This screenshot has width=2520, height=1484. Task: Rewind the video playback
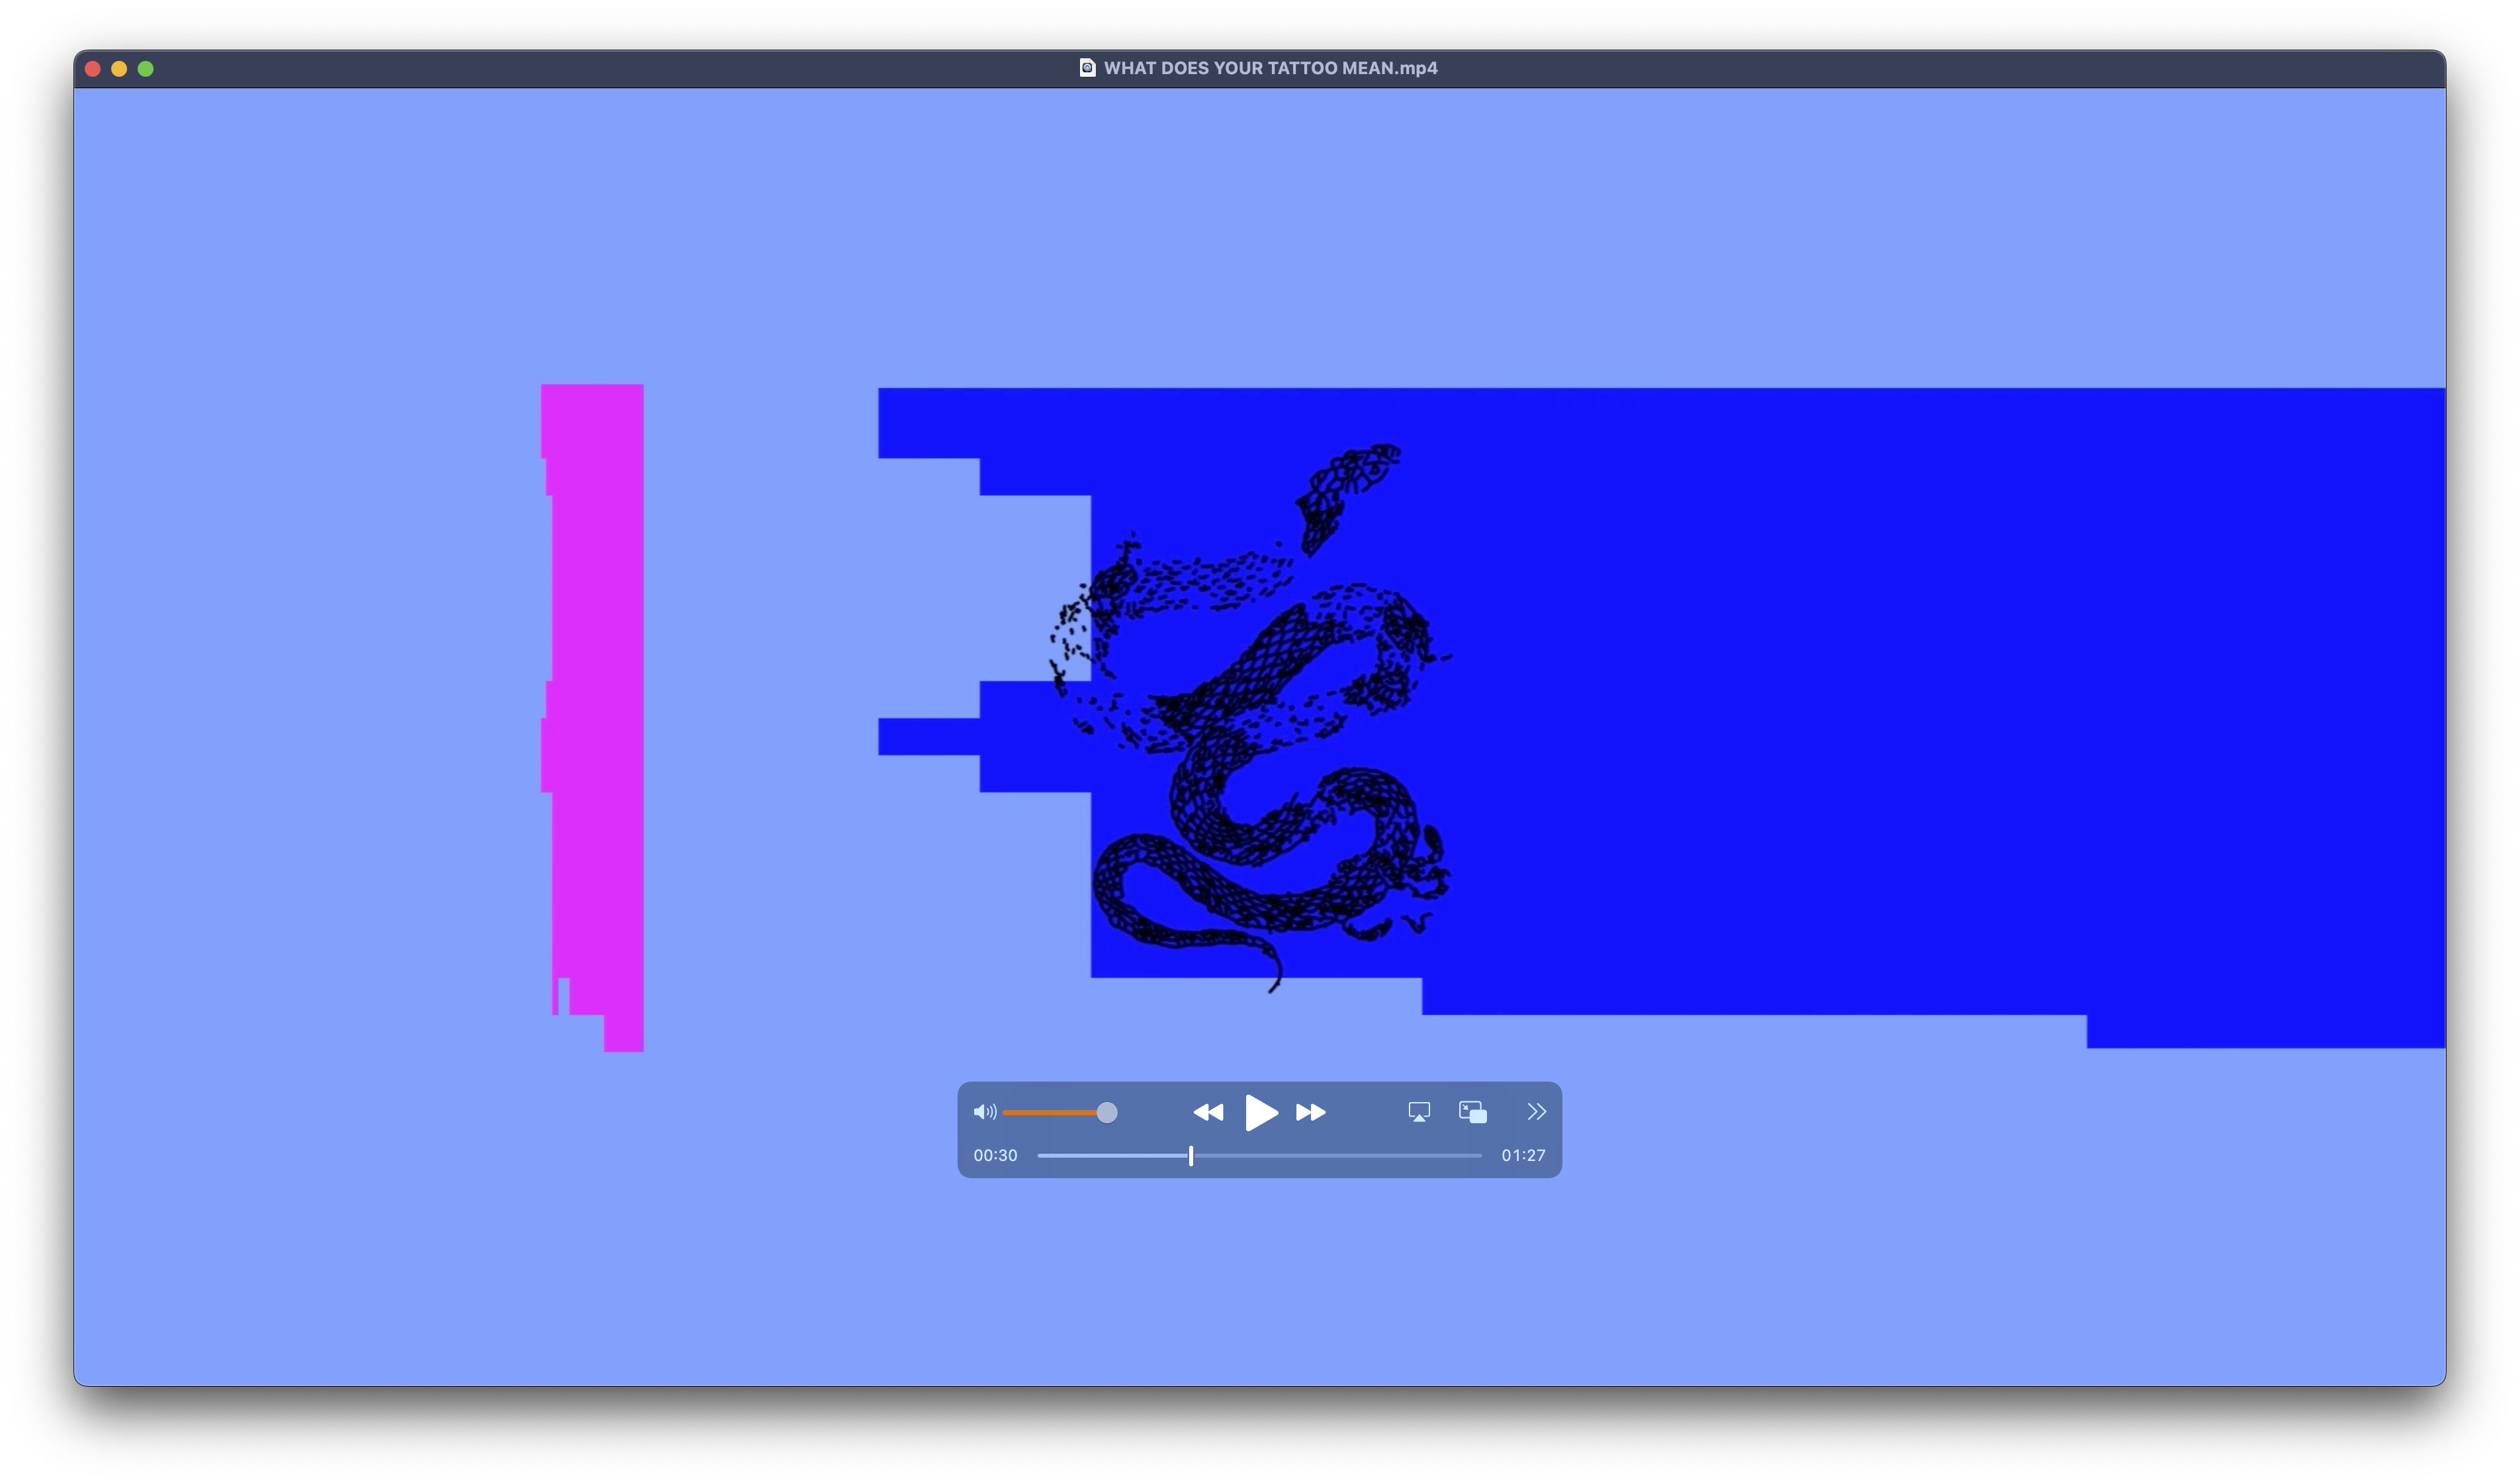tap(1208, 1112)
